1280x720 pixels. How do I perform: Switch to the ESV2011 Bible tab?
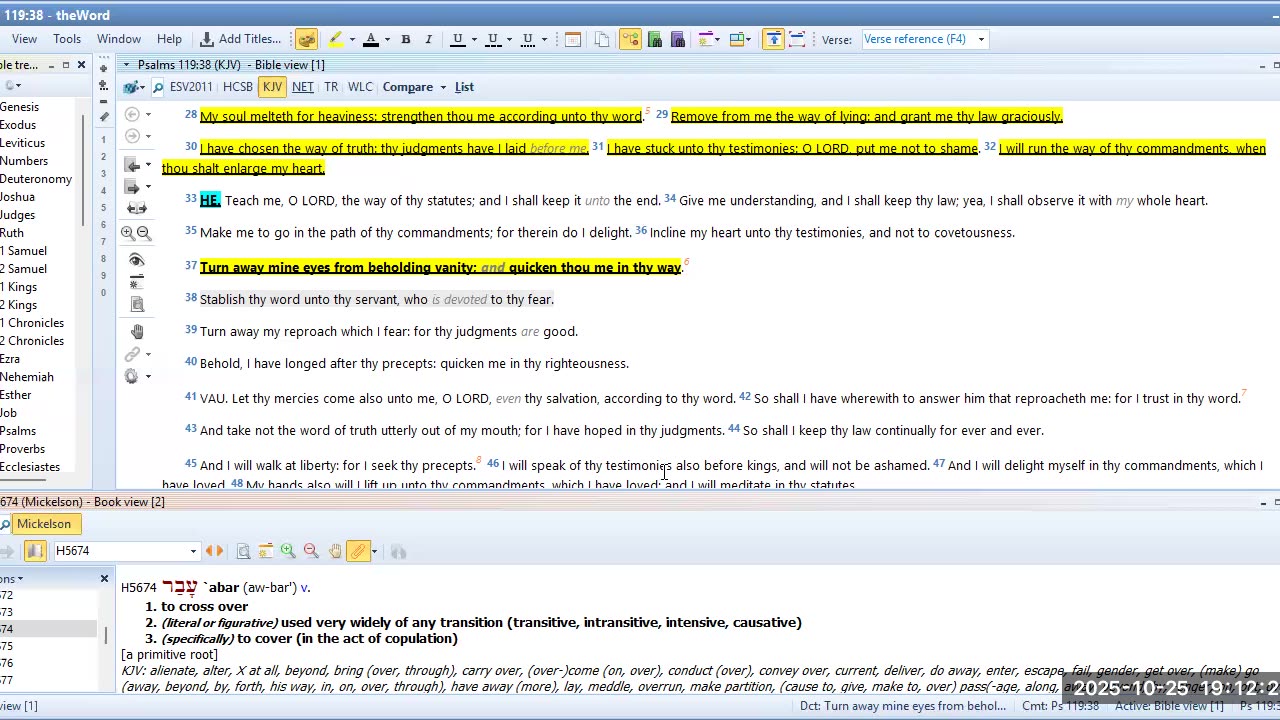(x=191, y=87)
